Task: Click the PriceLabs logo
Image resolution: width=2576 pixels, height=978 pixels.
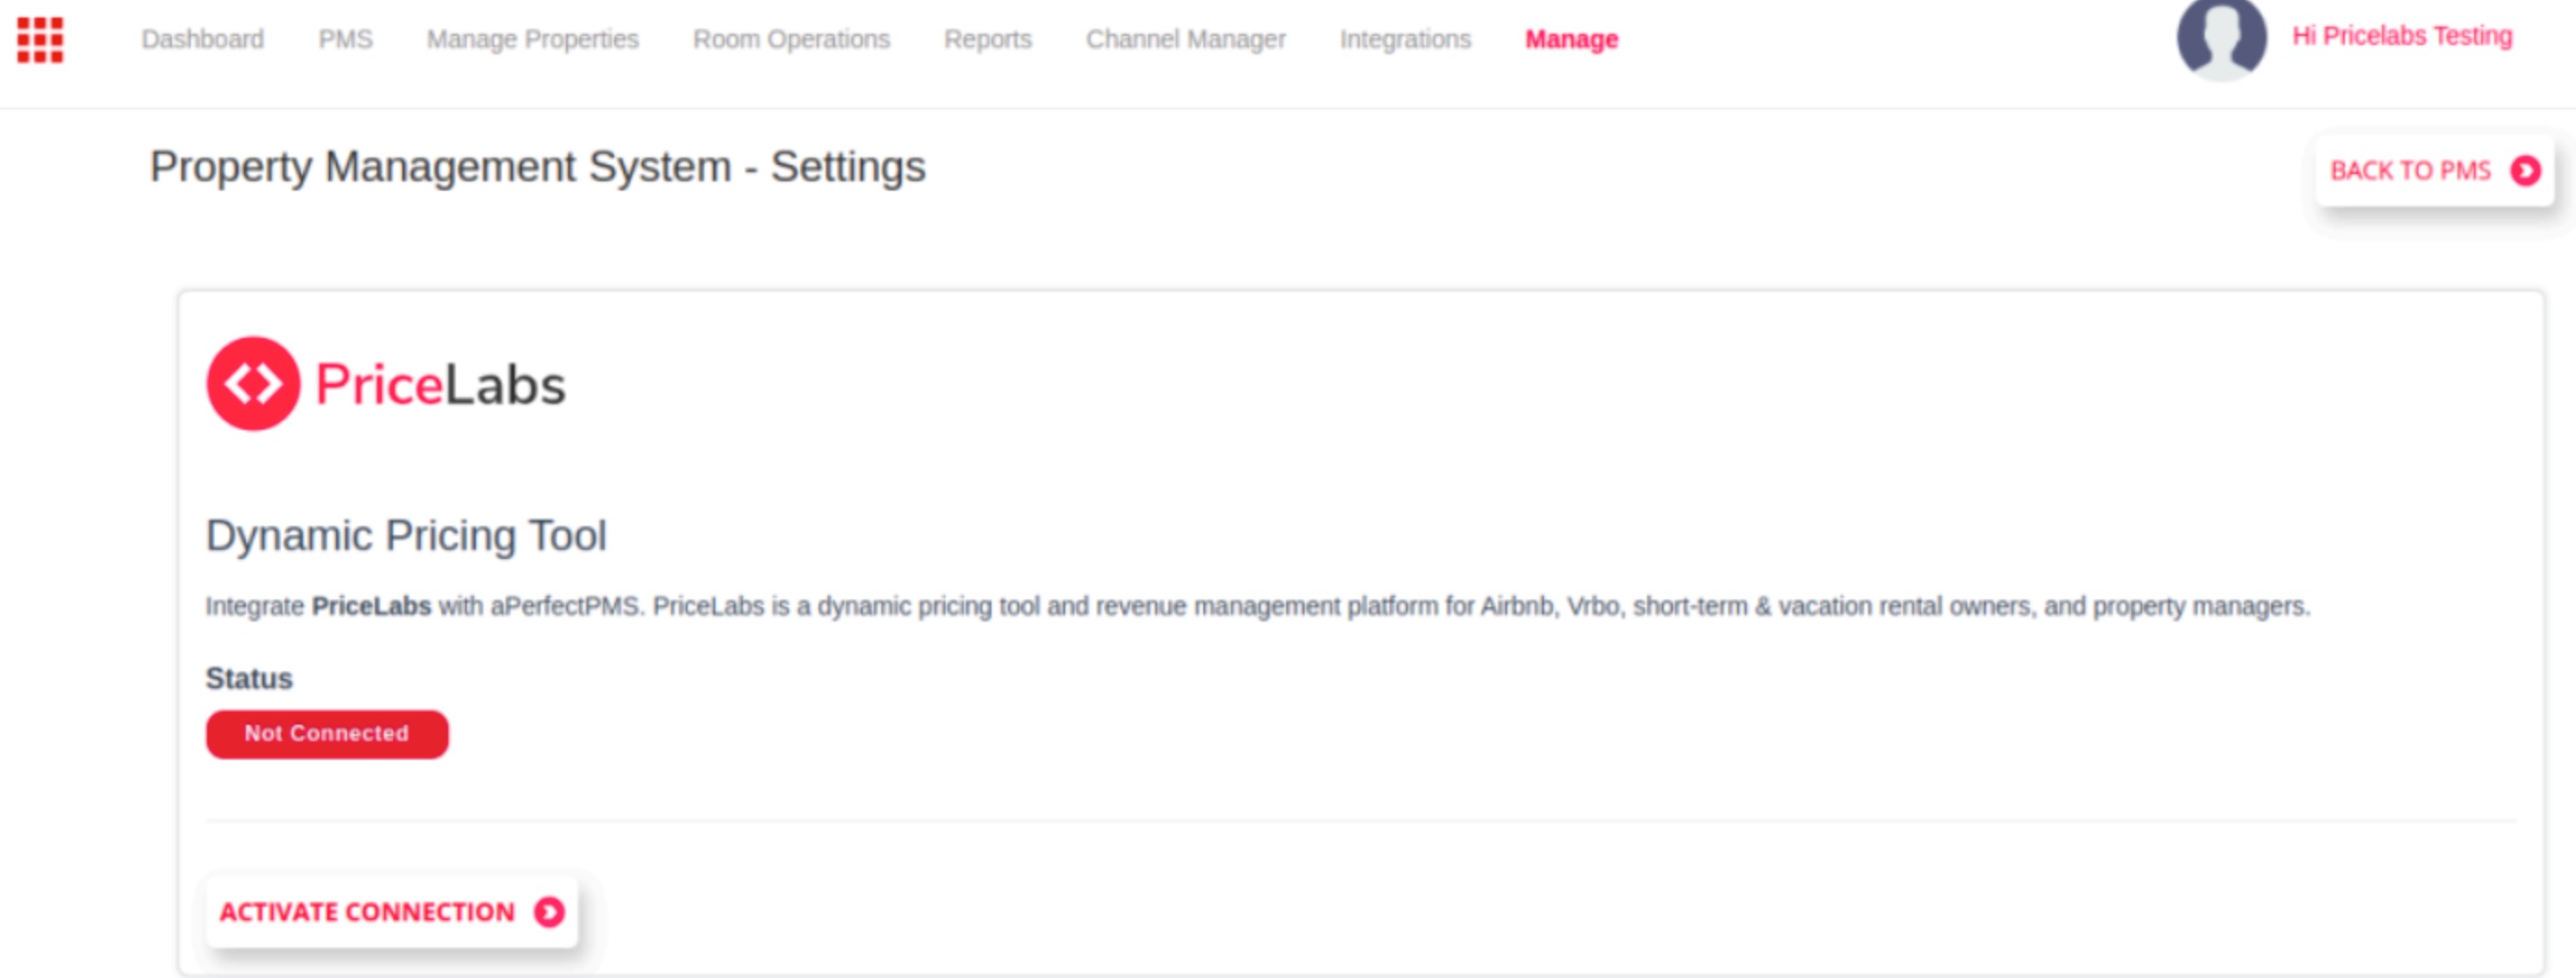Action: tap(386, 384)
